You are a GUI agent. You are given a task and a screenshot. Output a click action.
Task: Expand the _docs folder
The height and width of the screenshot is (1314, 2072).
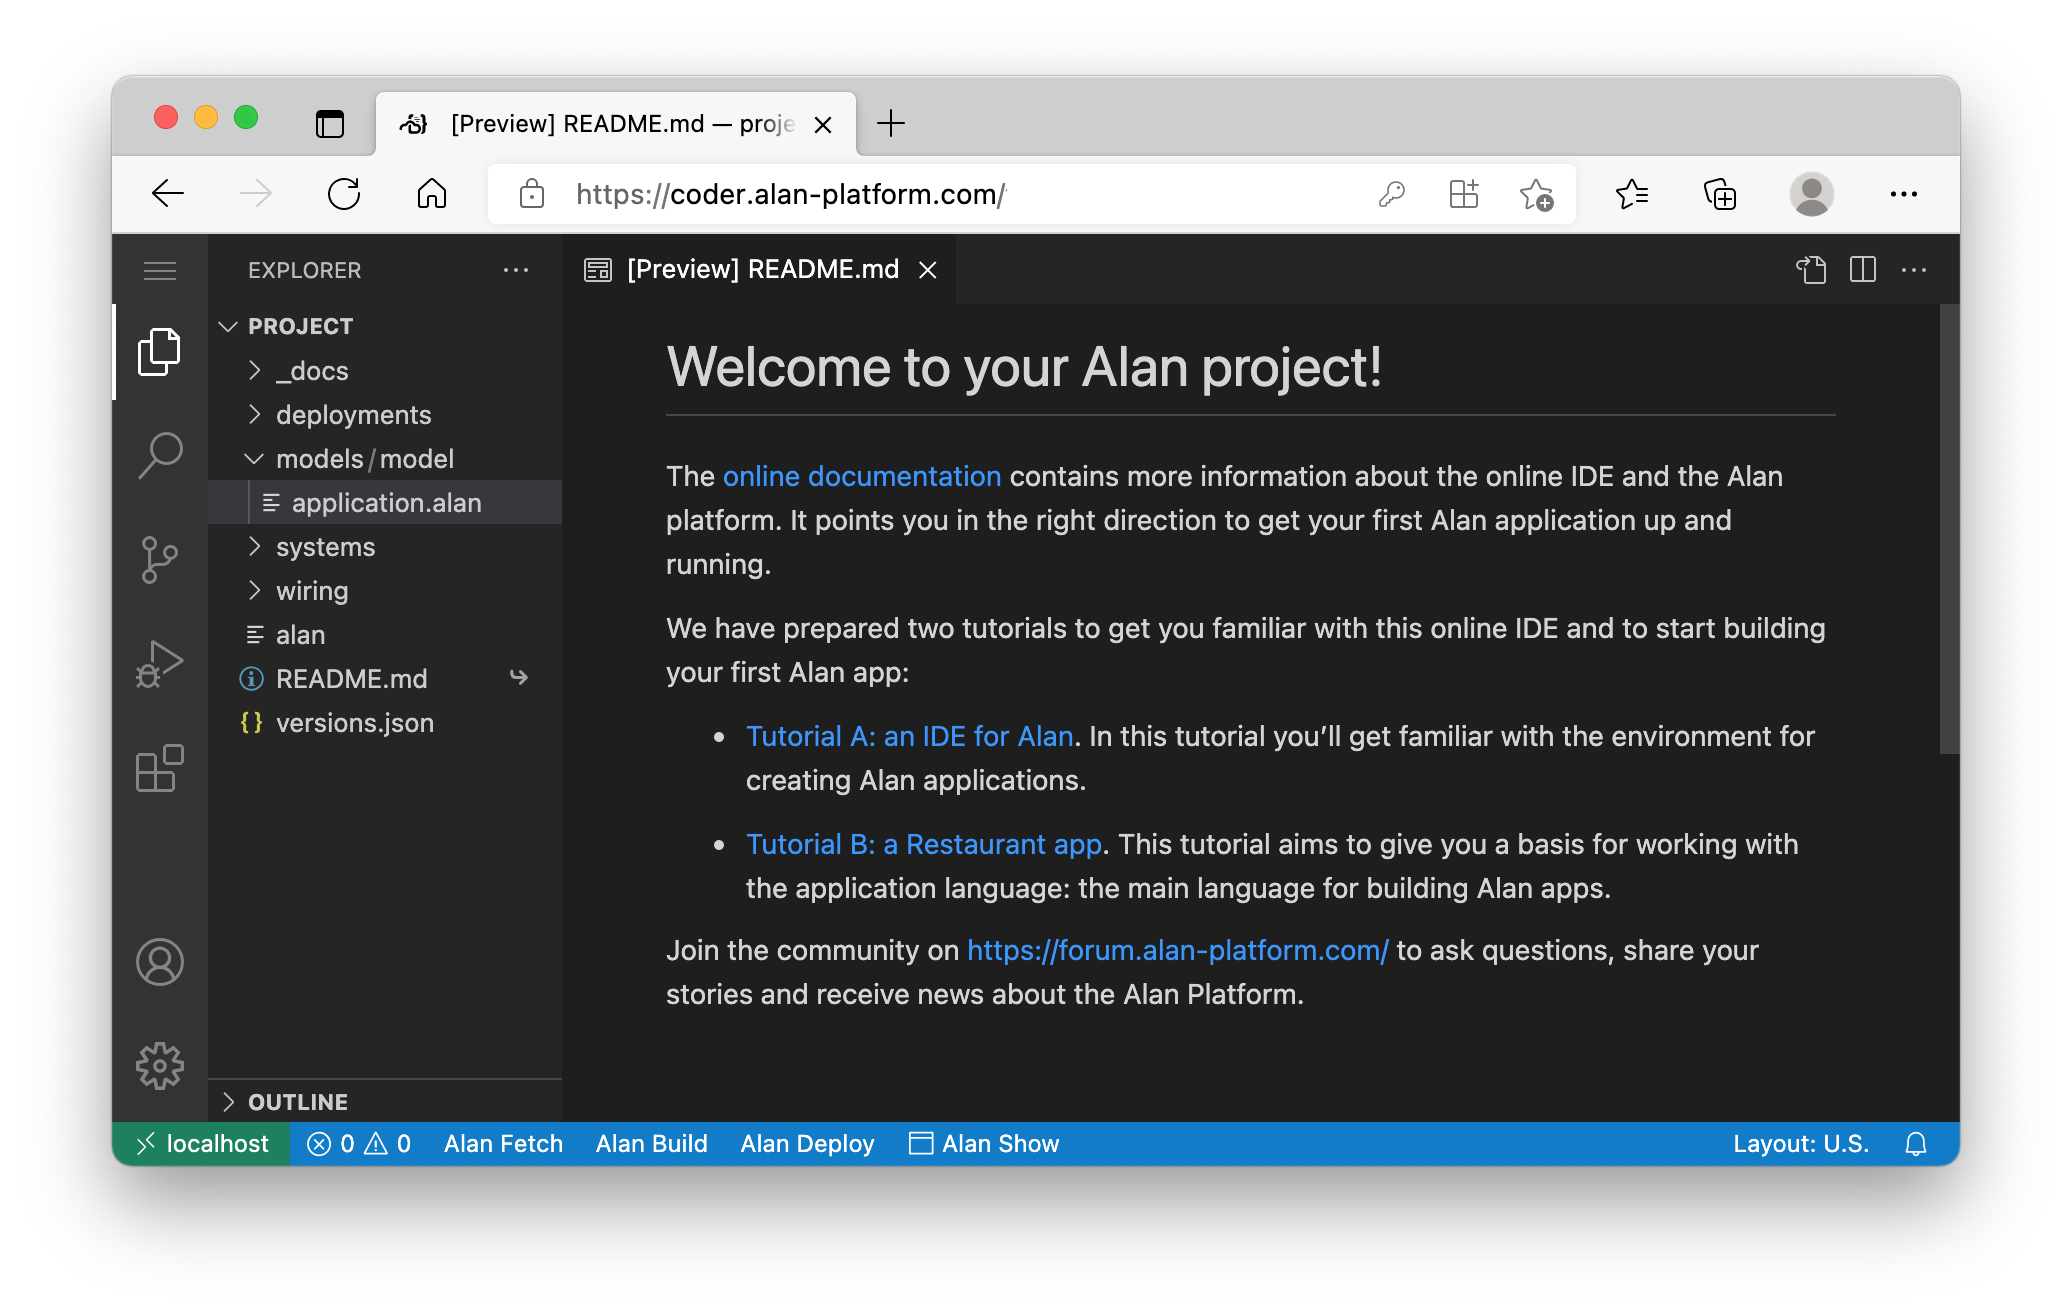[385, 371]
